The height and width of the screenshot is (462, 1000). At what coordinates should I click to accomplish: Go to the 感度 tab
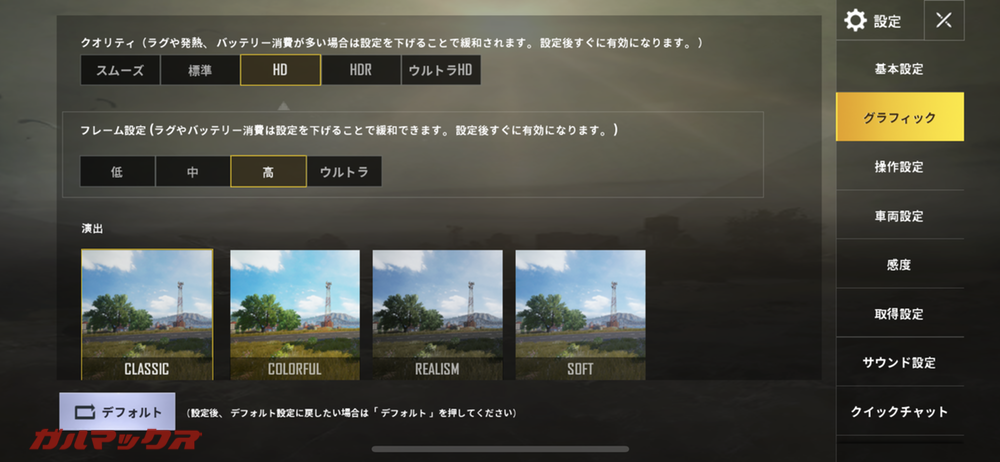[899, 264]
